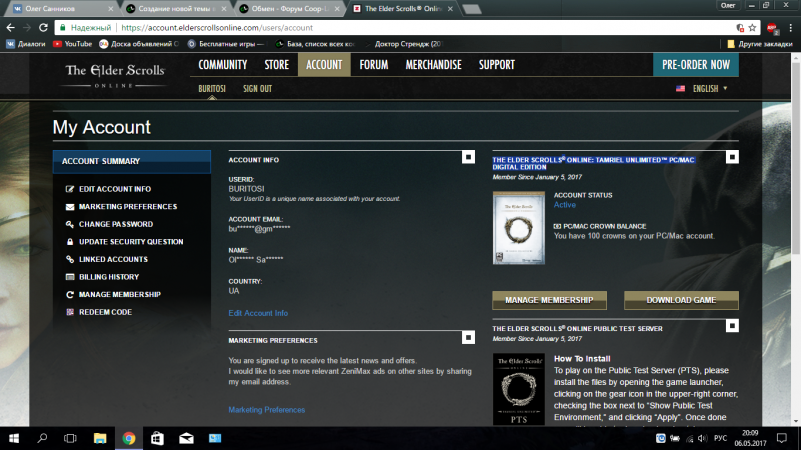Screen dimensions: 801x450
Task: Open the Доктор Стрендж bookmark
Action: tap(405, 44)
